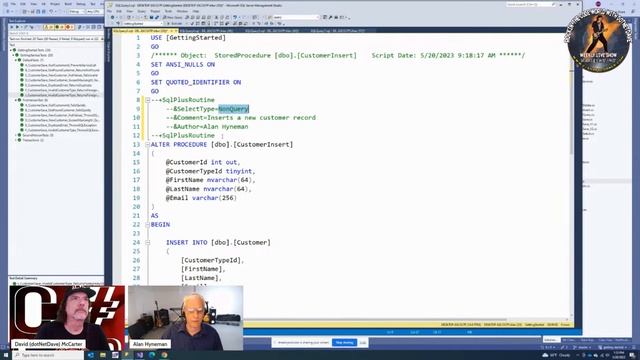Image resolution: width=640 pixels, height=360 pixels.
Task: Open the File menu in SQL Server Management Studio
Action: pos(109,11)
